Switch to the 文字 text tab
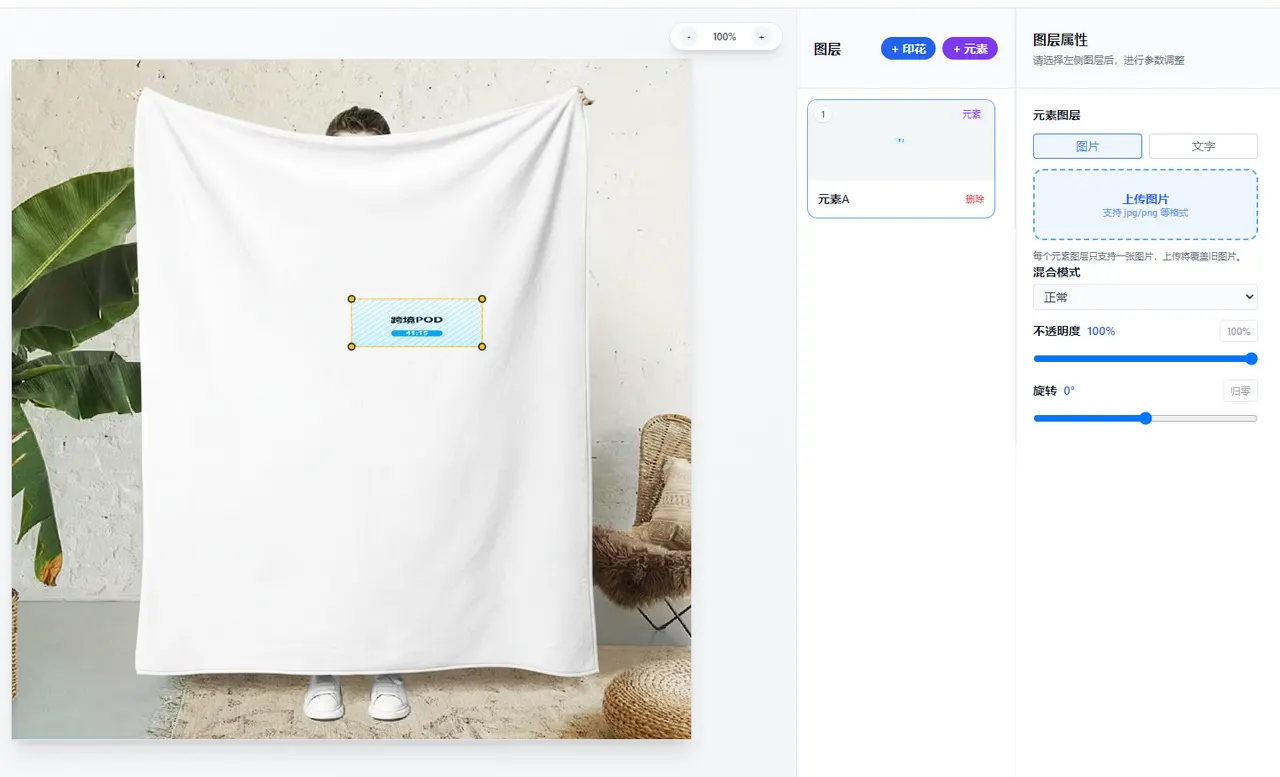Viewport: 1280px width, 777px height. click(x=1203, y=146)
